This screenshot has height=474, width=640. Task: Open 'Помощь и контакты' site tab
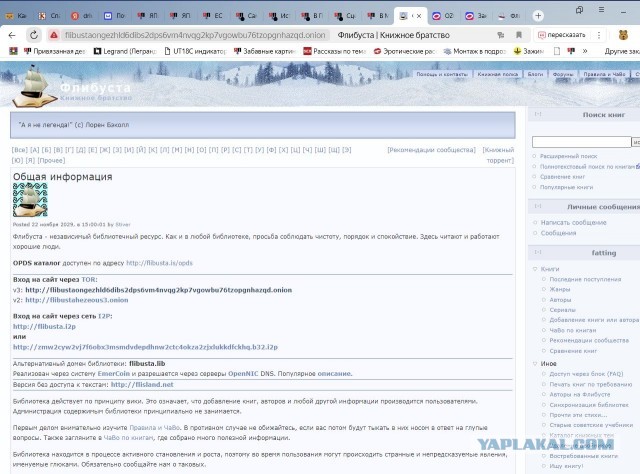pos(442,74)
